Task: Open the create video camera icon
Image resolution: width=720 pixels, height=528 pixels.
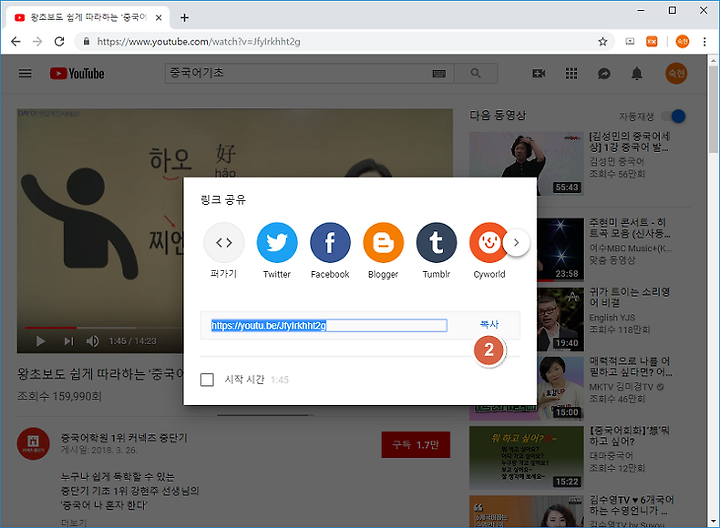Action: click(539, 73)
